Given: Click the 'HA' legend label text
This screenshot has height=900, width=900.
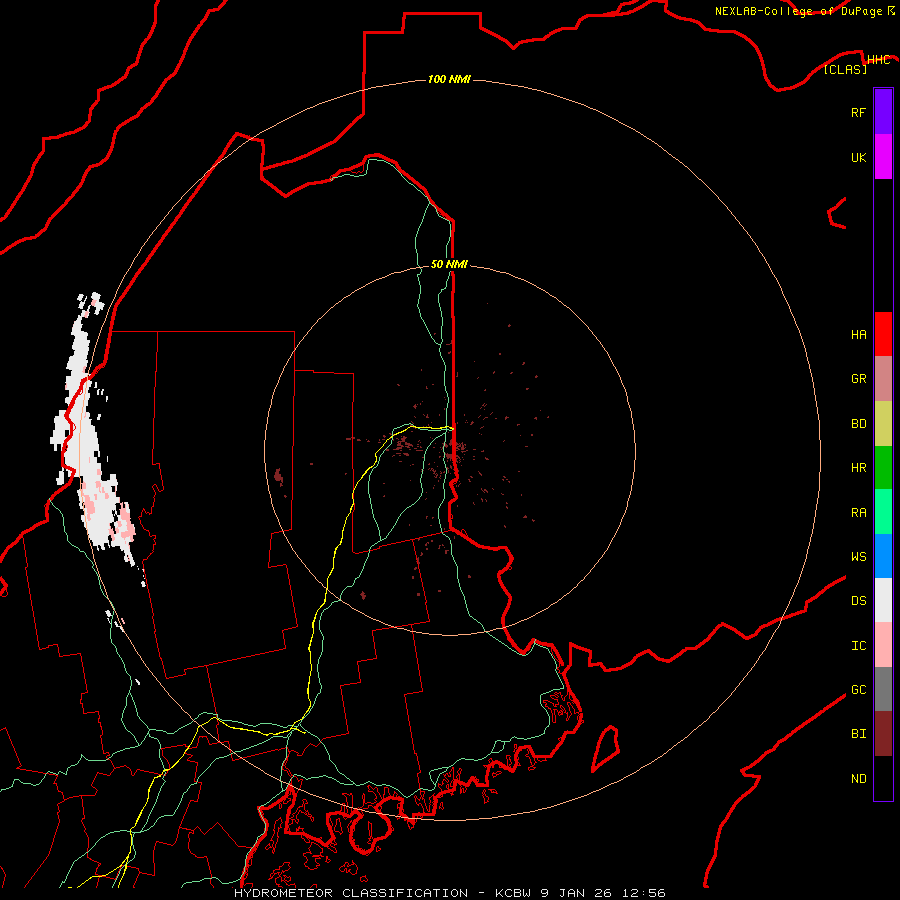Looking at the screenshot, I should [858, 335].
